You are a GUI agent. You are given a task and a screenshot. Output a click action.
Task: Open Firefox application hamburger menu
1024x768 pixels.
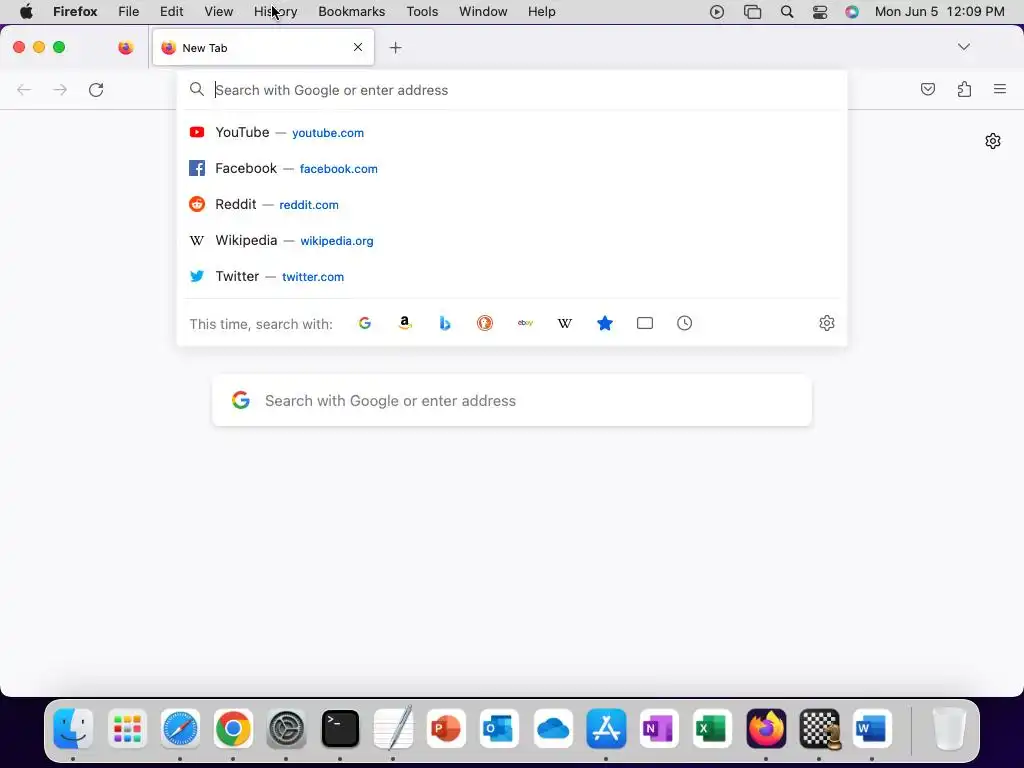tap(1000, 89)
